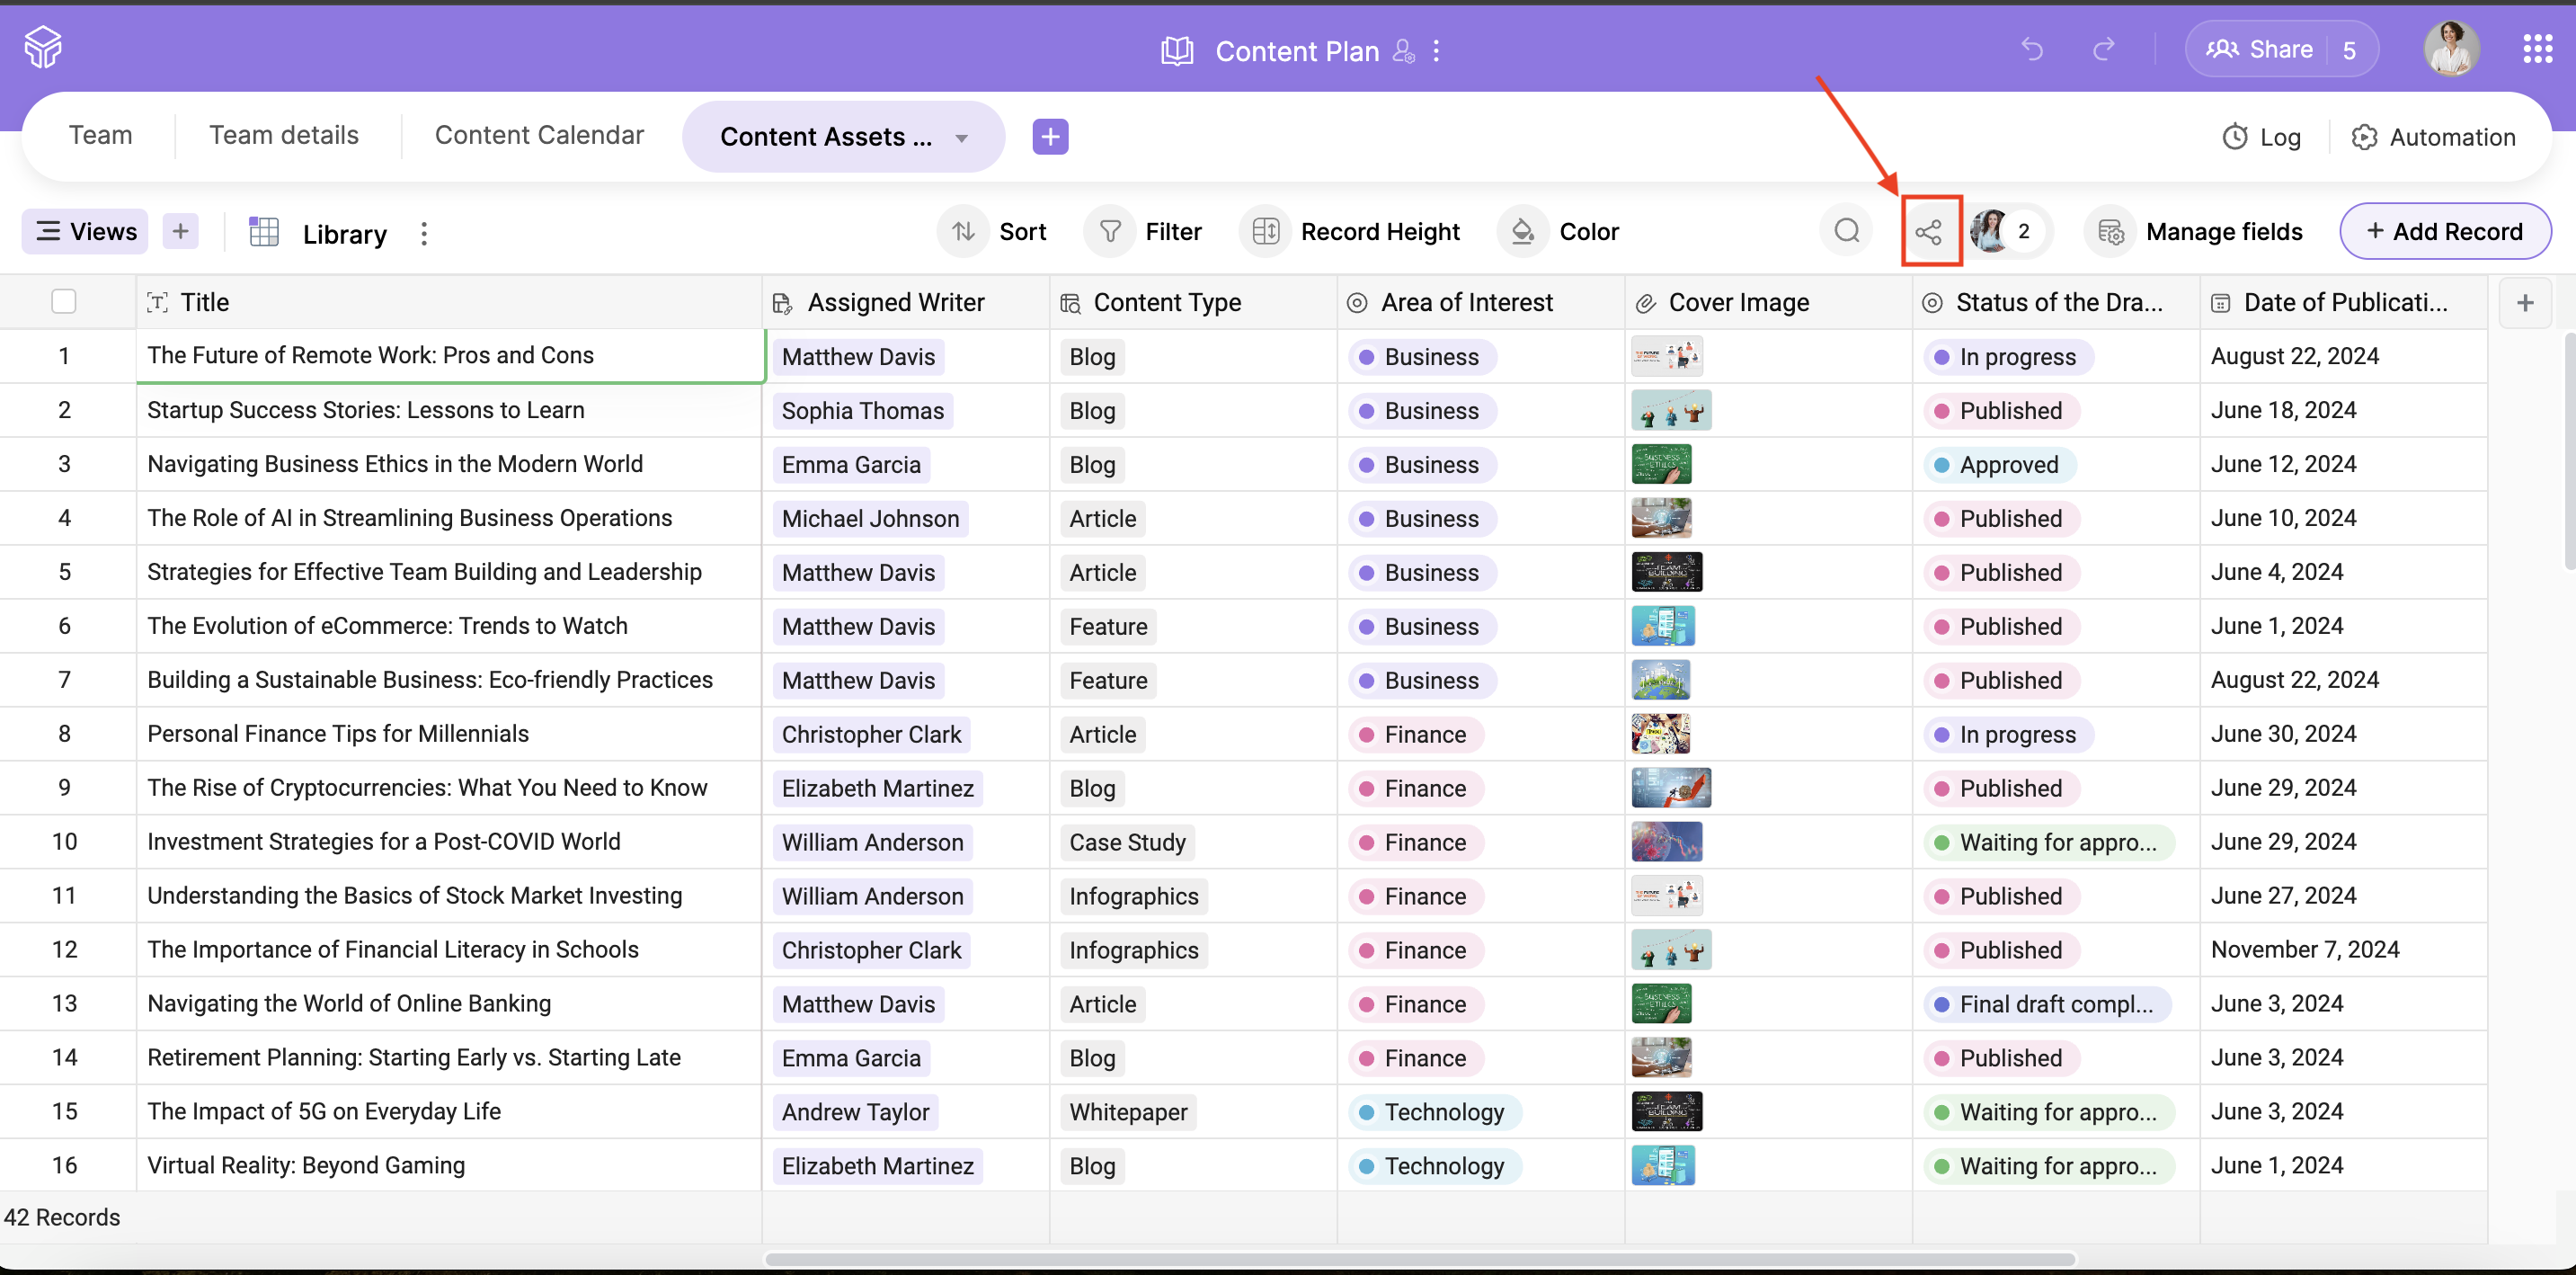
Task: Open cover image thumbnail in row 2
Action: click(x=1670, y=411)
